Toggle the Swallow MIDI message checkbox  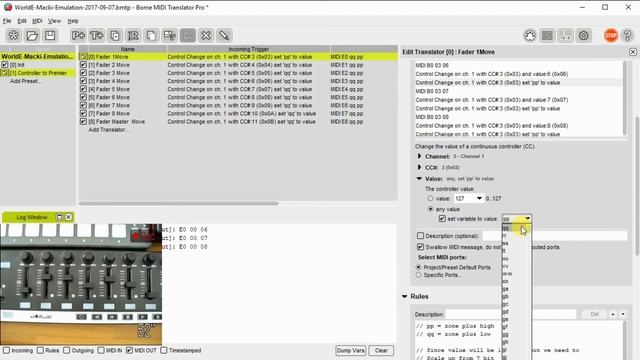420,247
